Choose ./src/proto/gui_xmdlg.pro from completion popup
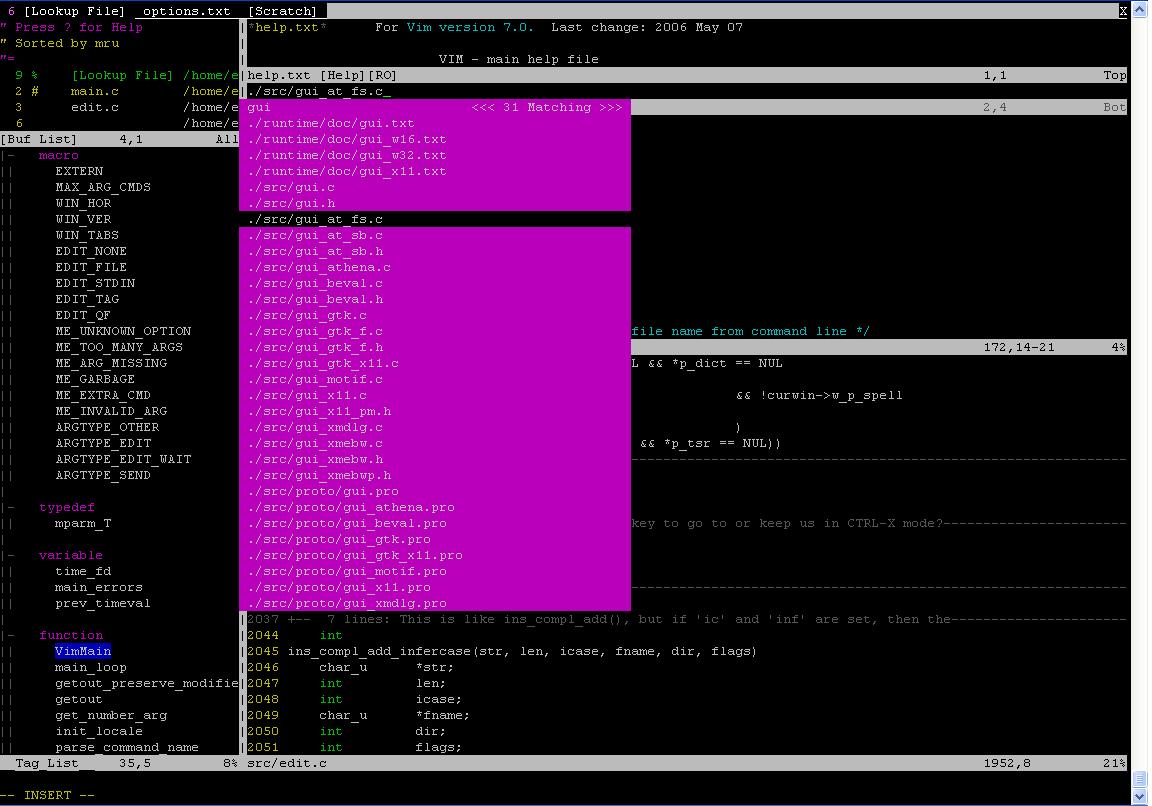 435,603
